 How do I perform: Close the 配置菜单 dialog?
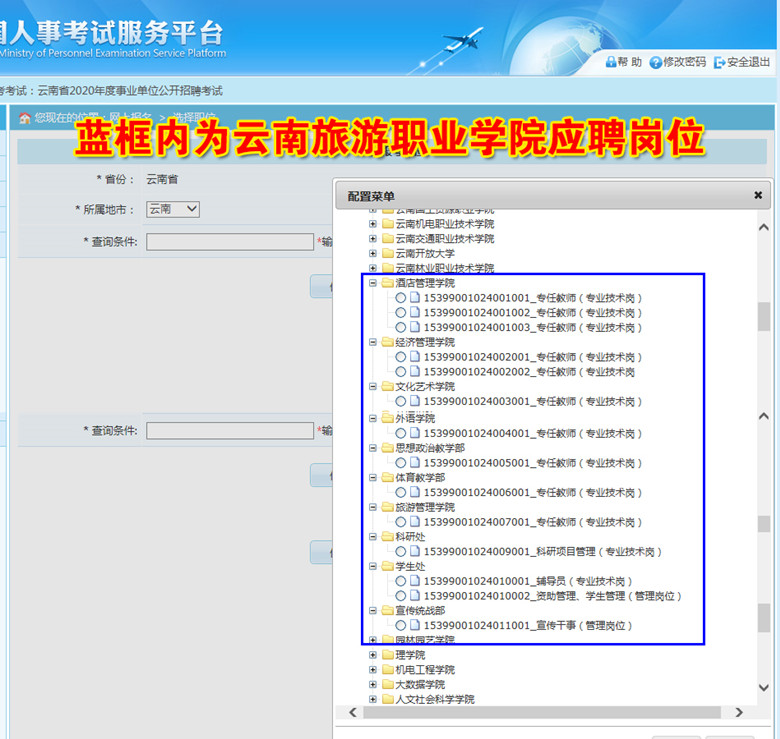point(758,195)
